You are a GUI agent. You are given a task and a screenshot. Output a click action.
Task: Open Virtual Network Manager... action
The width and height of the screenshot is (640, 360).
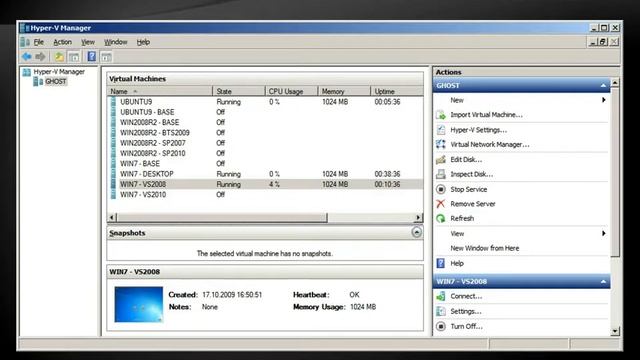tap(490, 144)
